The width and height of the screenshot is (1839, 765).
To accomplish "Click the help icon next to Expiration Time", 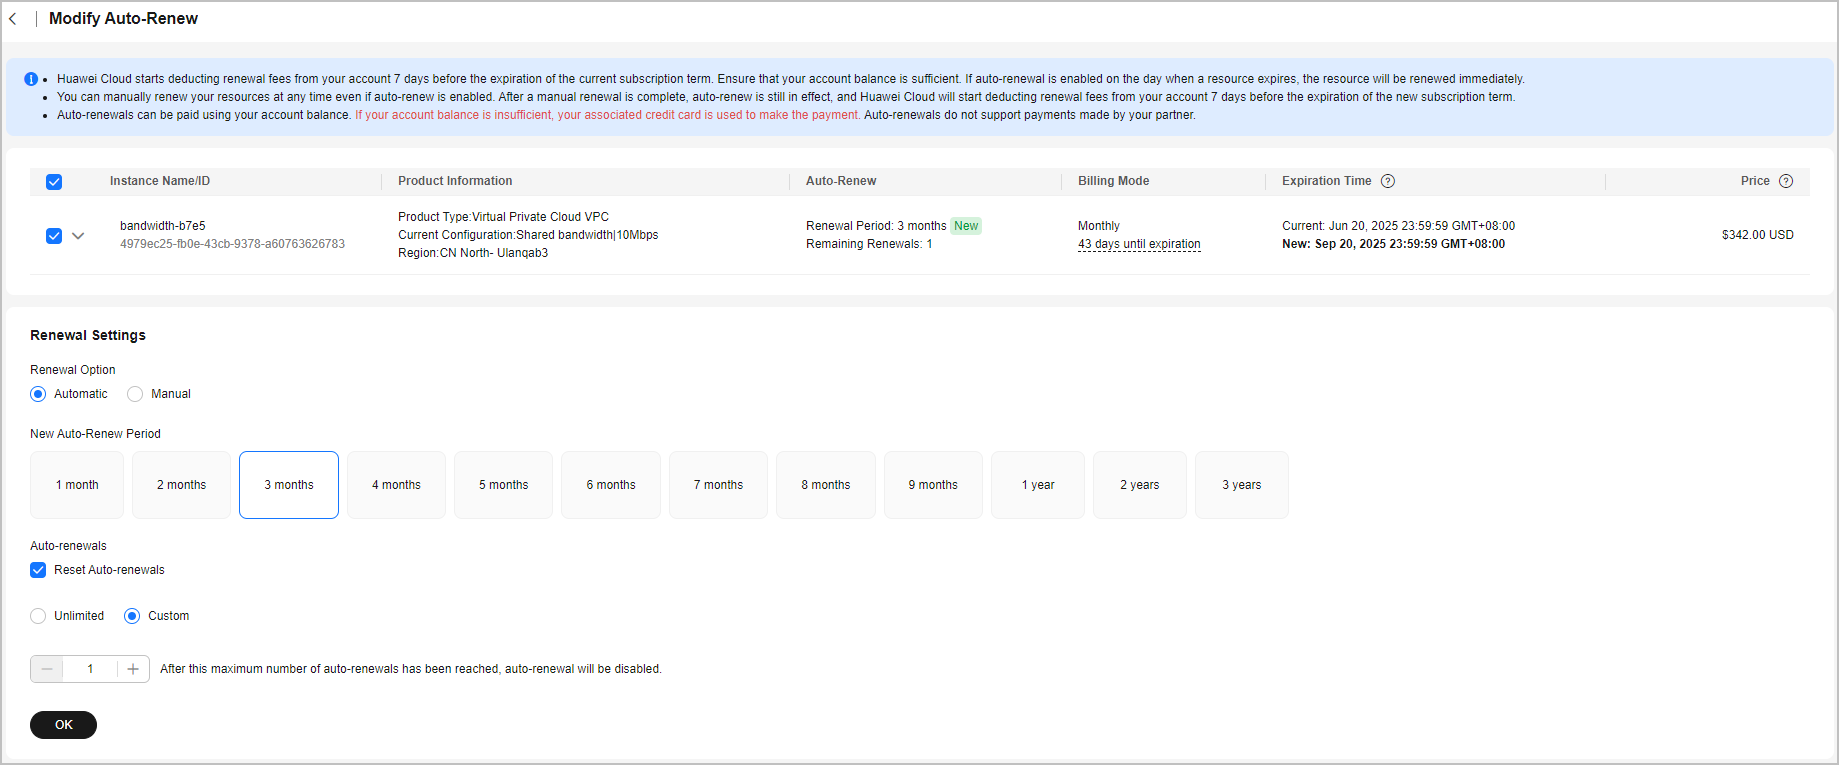I will click(1387, 181).
